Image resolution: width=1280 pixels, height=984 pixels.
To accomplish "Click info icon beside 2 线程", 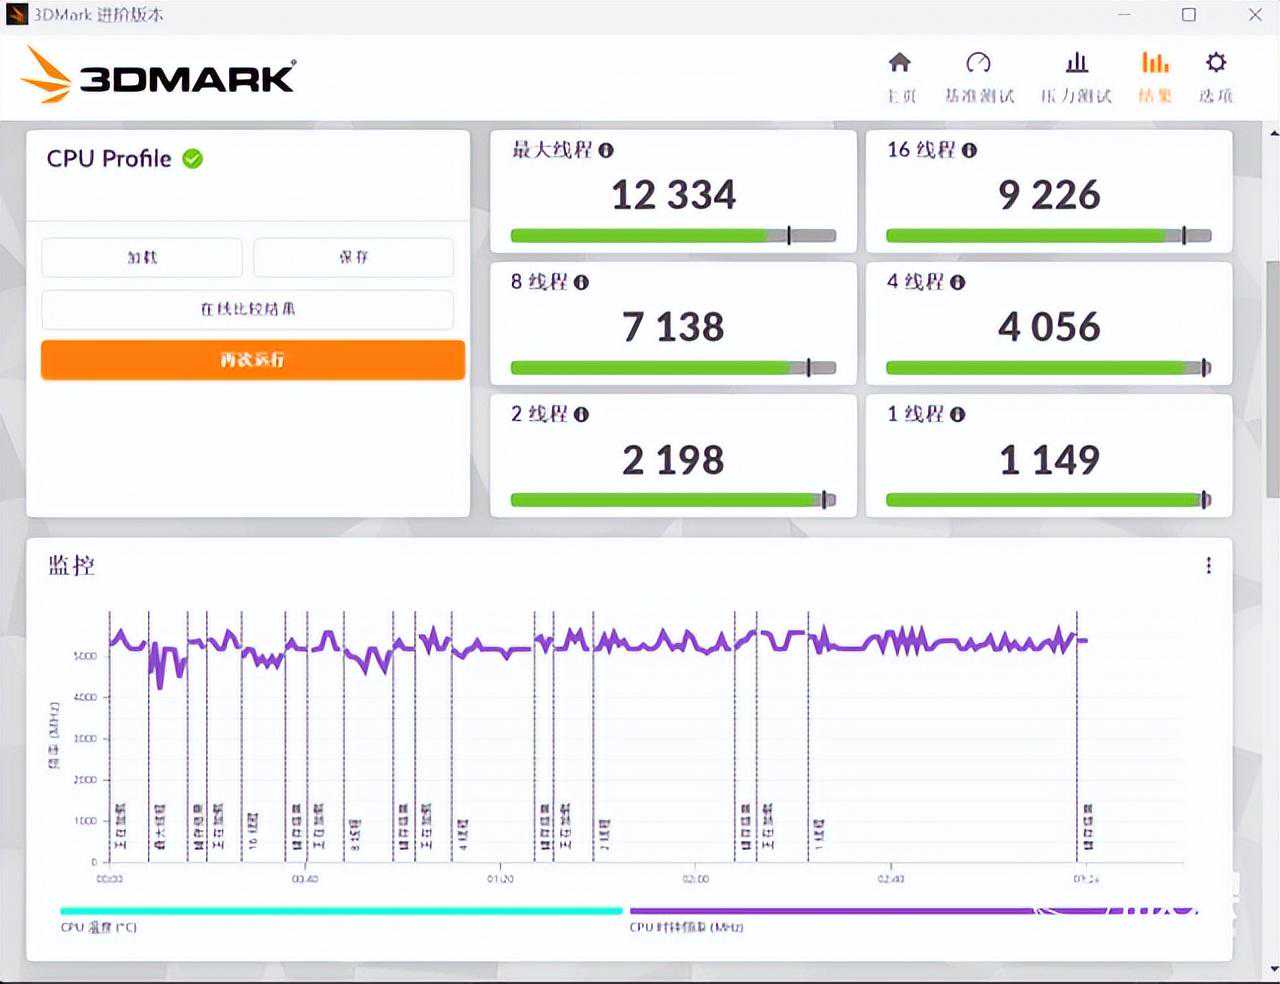I will click(581, 415).
